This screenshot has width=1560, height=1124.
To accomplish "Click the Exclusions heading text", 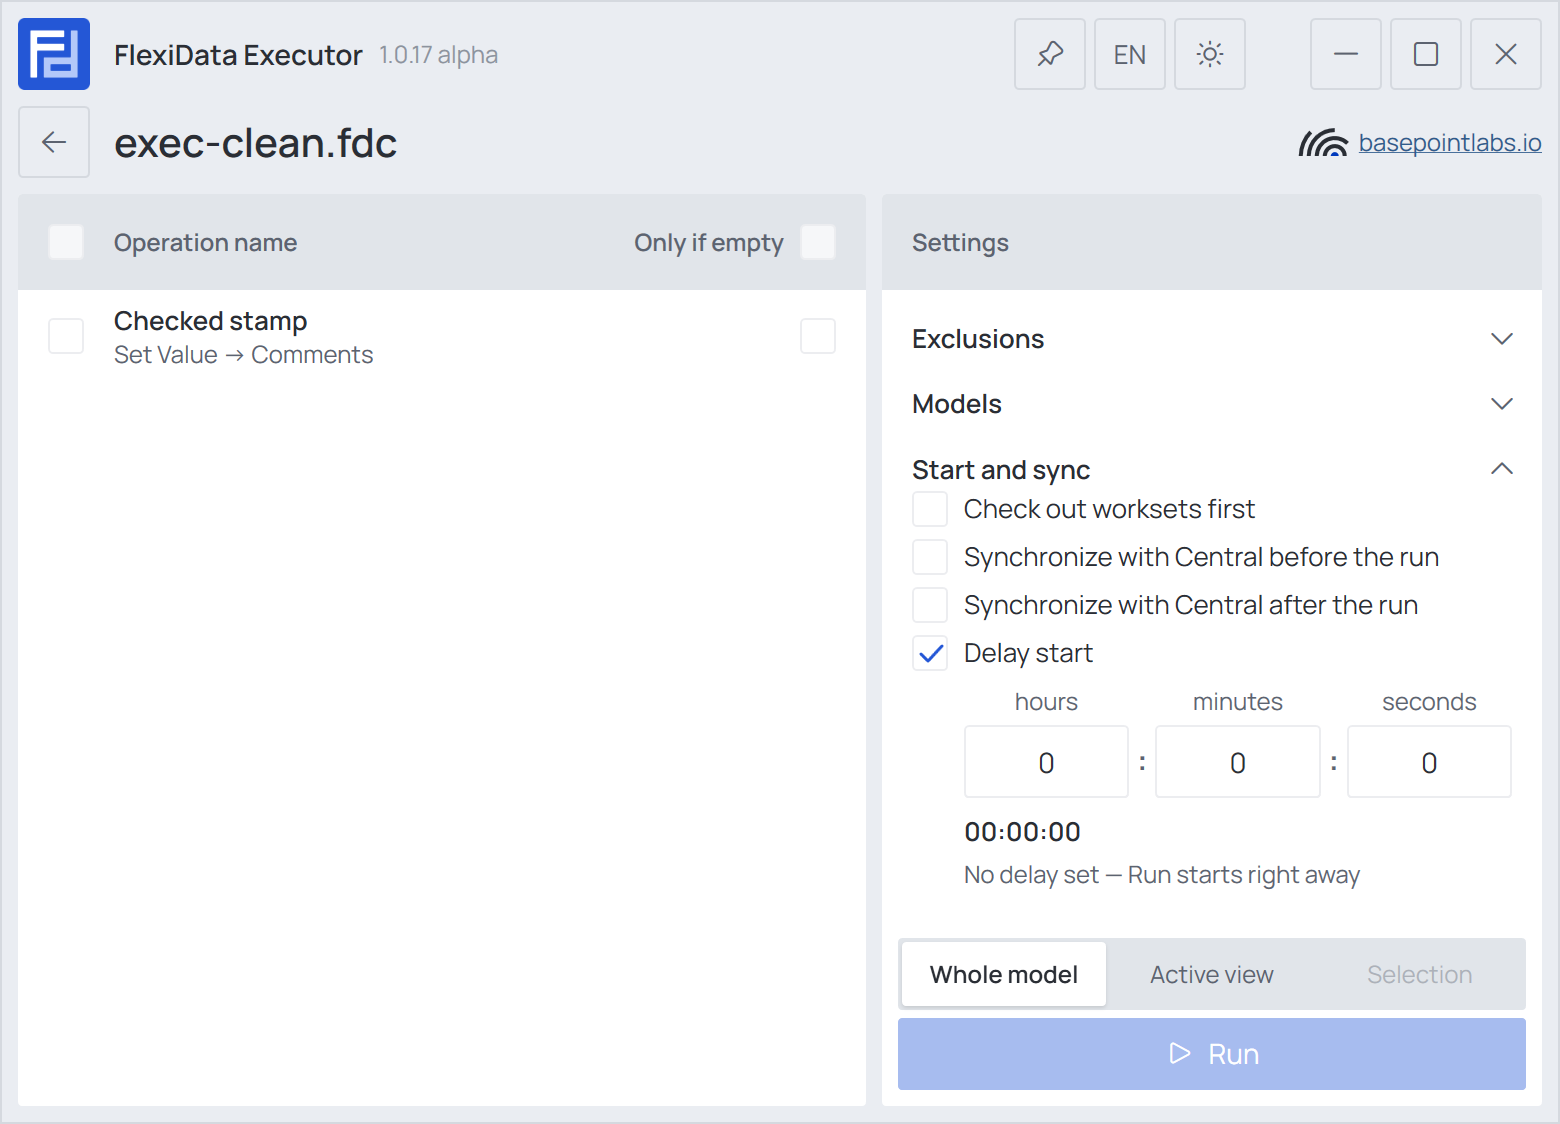I will coord(978,339).
